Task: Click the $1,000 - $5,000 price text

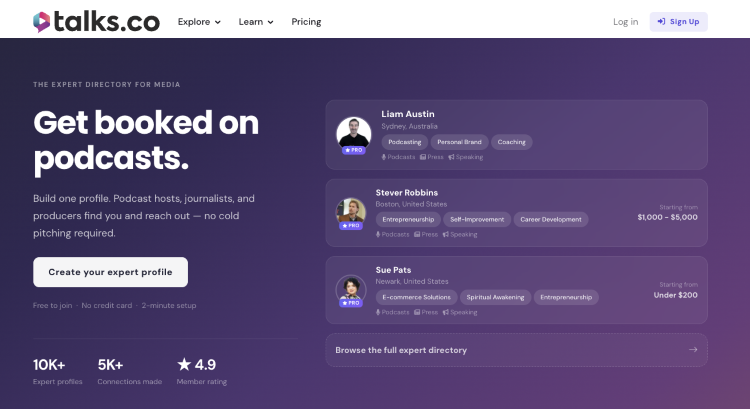Action: point(667,217)
